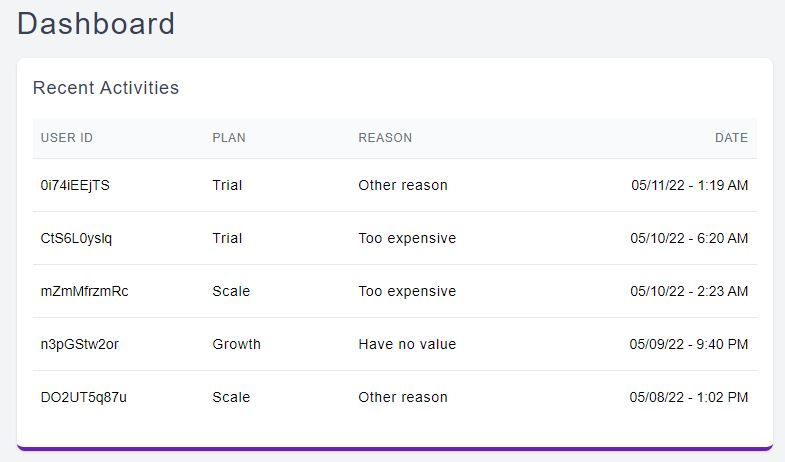785x462 pixels.
Task: Click the USER ID column header
Action: click(67, 138)
